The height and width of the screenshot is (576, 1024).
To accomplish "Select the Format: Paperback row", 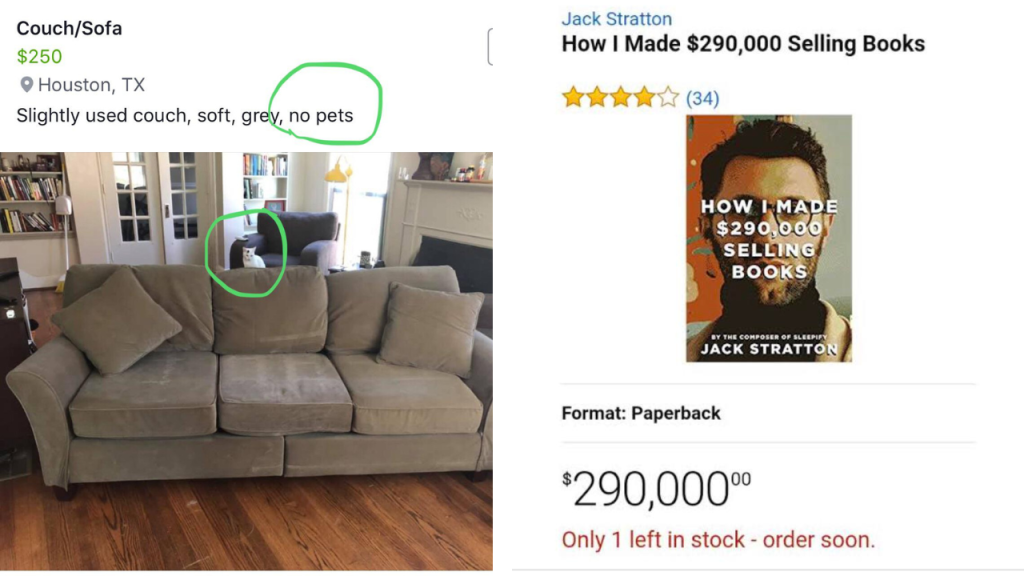I will (641, 412).
